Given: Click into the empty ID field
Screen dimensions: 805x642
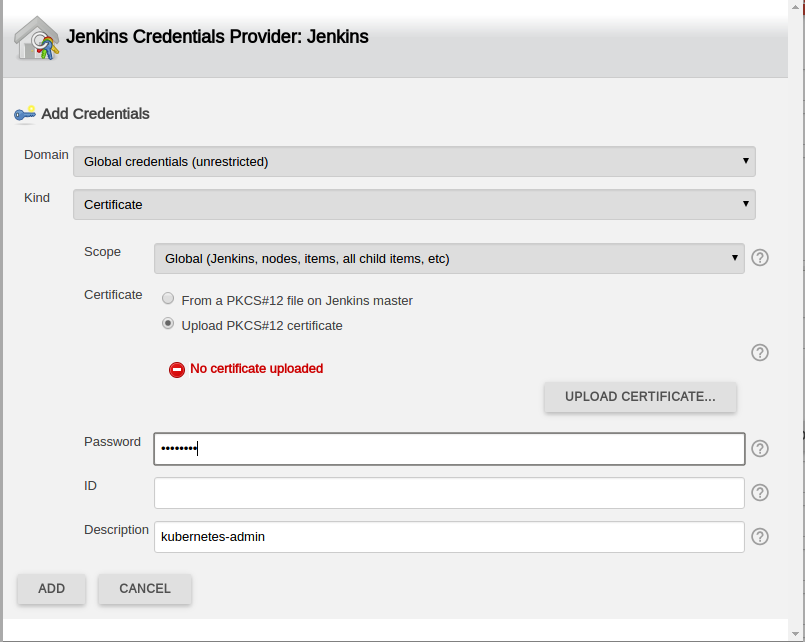Looking at the screenshot, I should click(x=449, y=493).
